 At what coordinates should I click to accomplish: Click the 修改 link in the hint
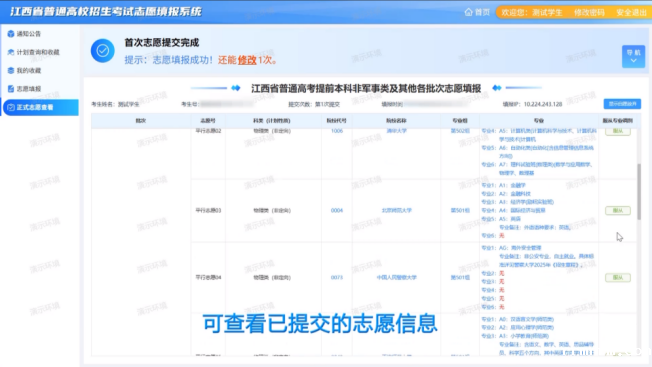(247, 60)
